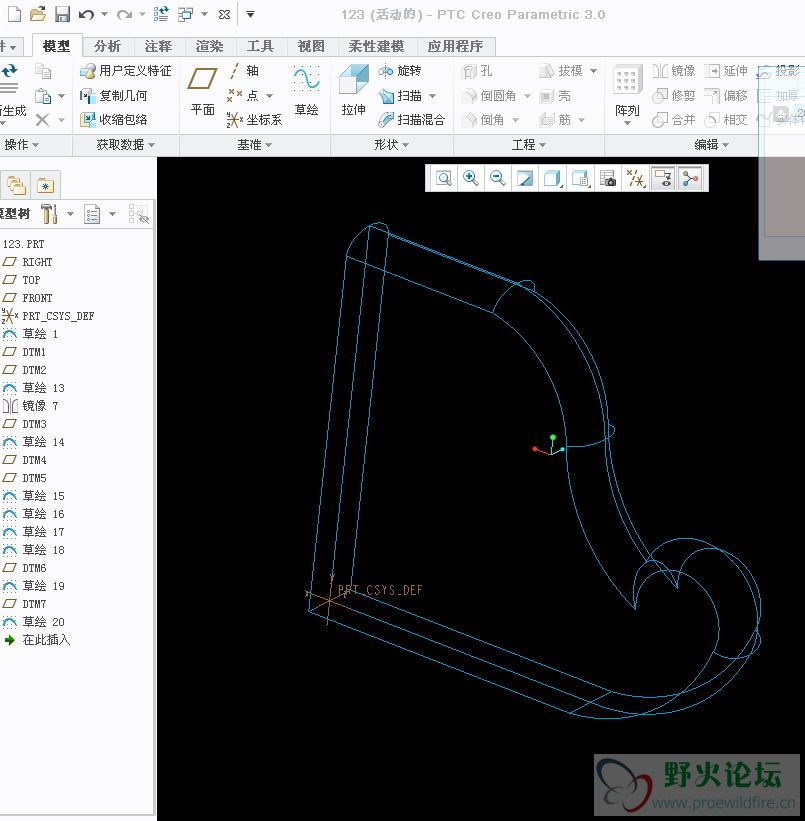Image resolution: width=805 pixels, height=821 pixels.
Task: Choose Swept Blend (扫描混合)
Action: tap(412, 120)
